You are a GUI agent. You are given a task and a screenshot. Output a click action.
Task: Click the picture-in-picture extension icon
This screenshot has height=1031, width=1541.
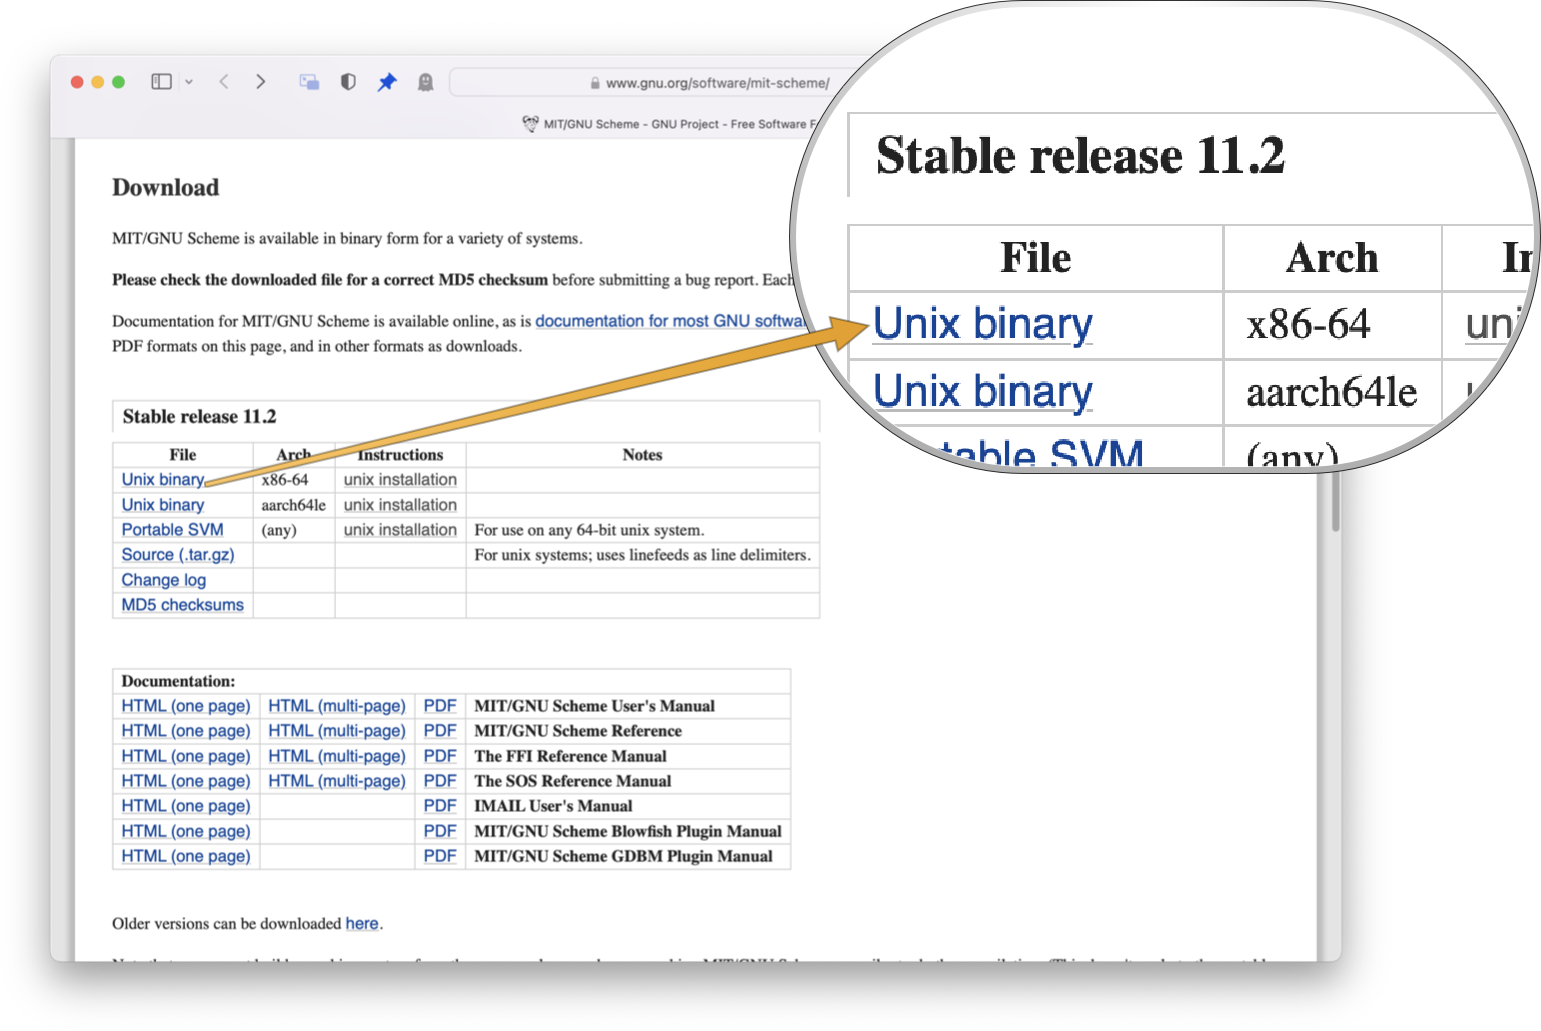[309, 82]
